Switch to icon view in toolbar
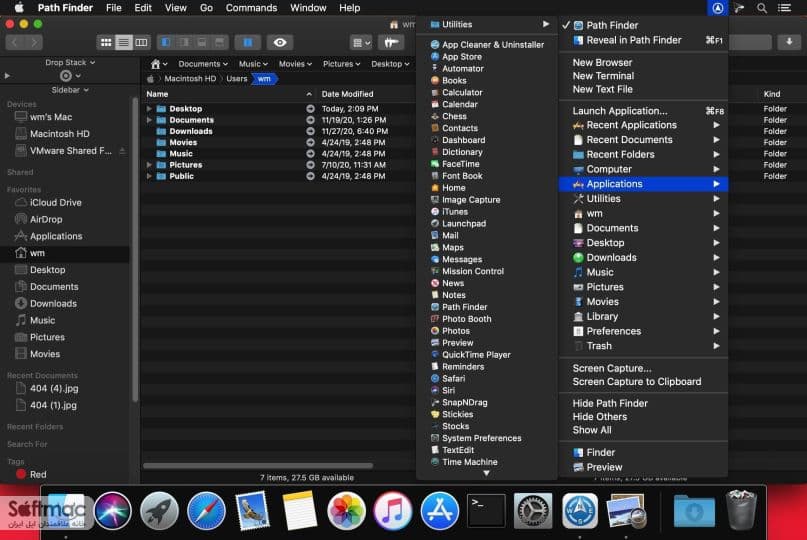Screen dimensions: 807x540 click(x=106, y=43)
